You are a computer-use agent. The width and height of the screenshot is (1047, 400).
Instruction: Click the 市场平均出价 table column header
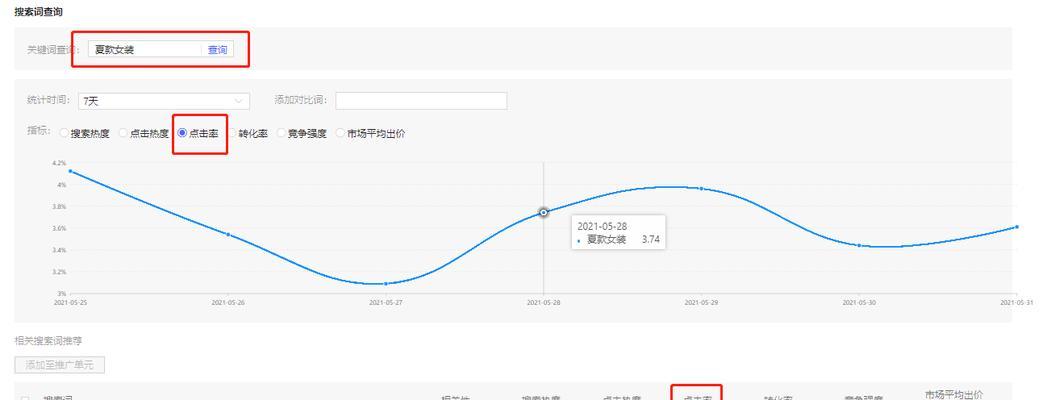954,395
